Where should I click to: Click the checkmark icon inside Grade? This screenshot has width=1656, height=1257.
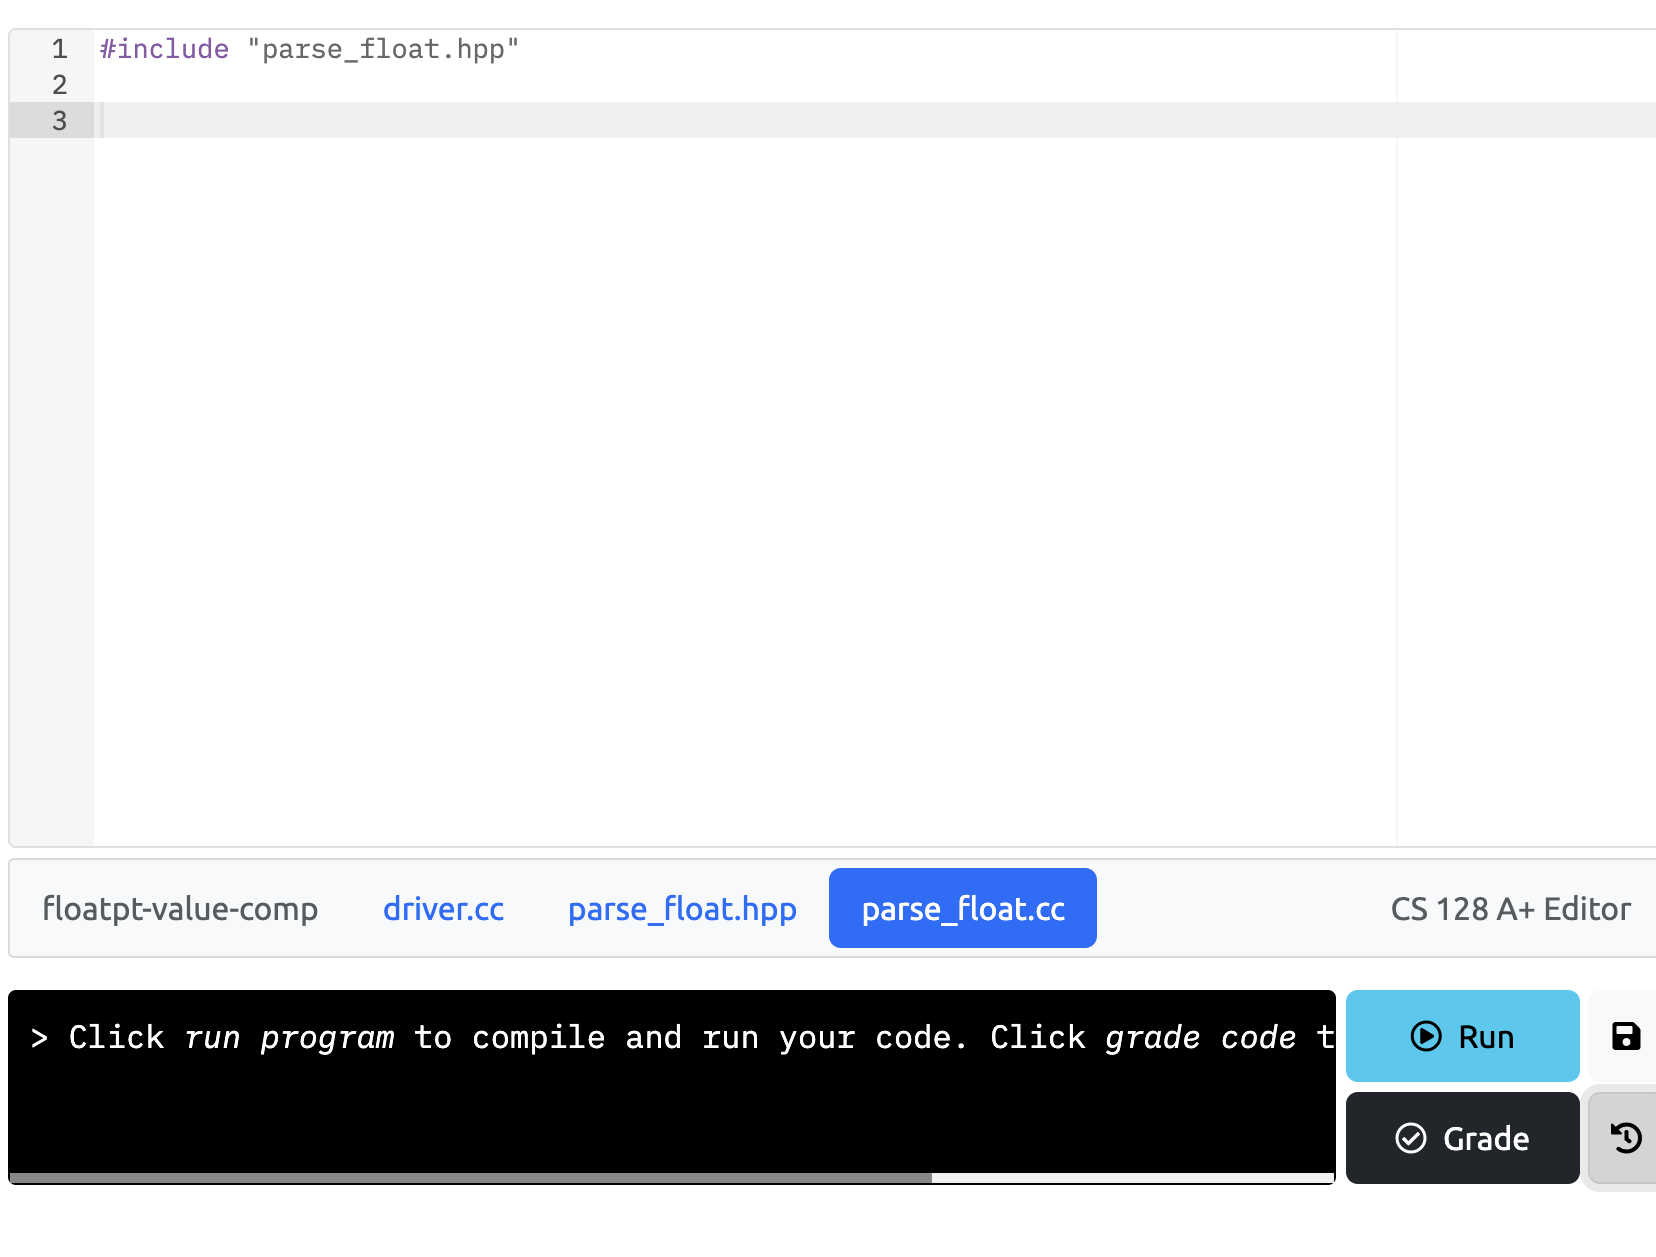click(1410, 1138)
